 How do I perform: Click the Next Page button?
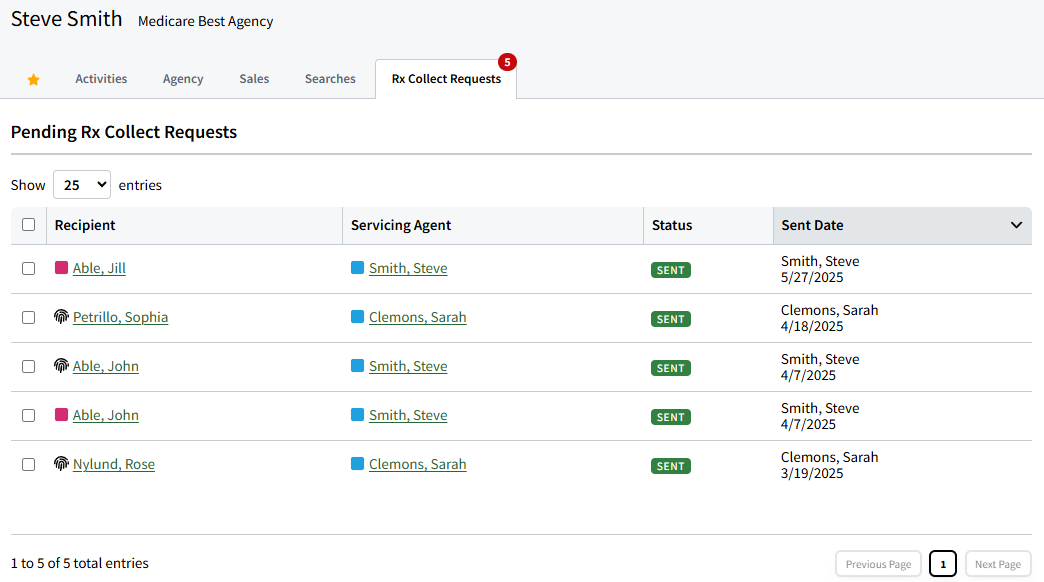(x=998, y=564)
